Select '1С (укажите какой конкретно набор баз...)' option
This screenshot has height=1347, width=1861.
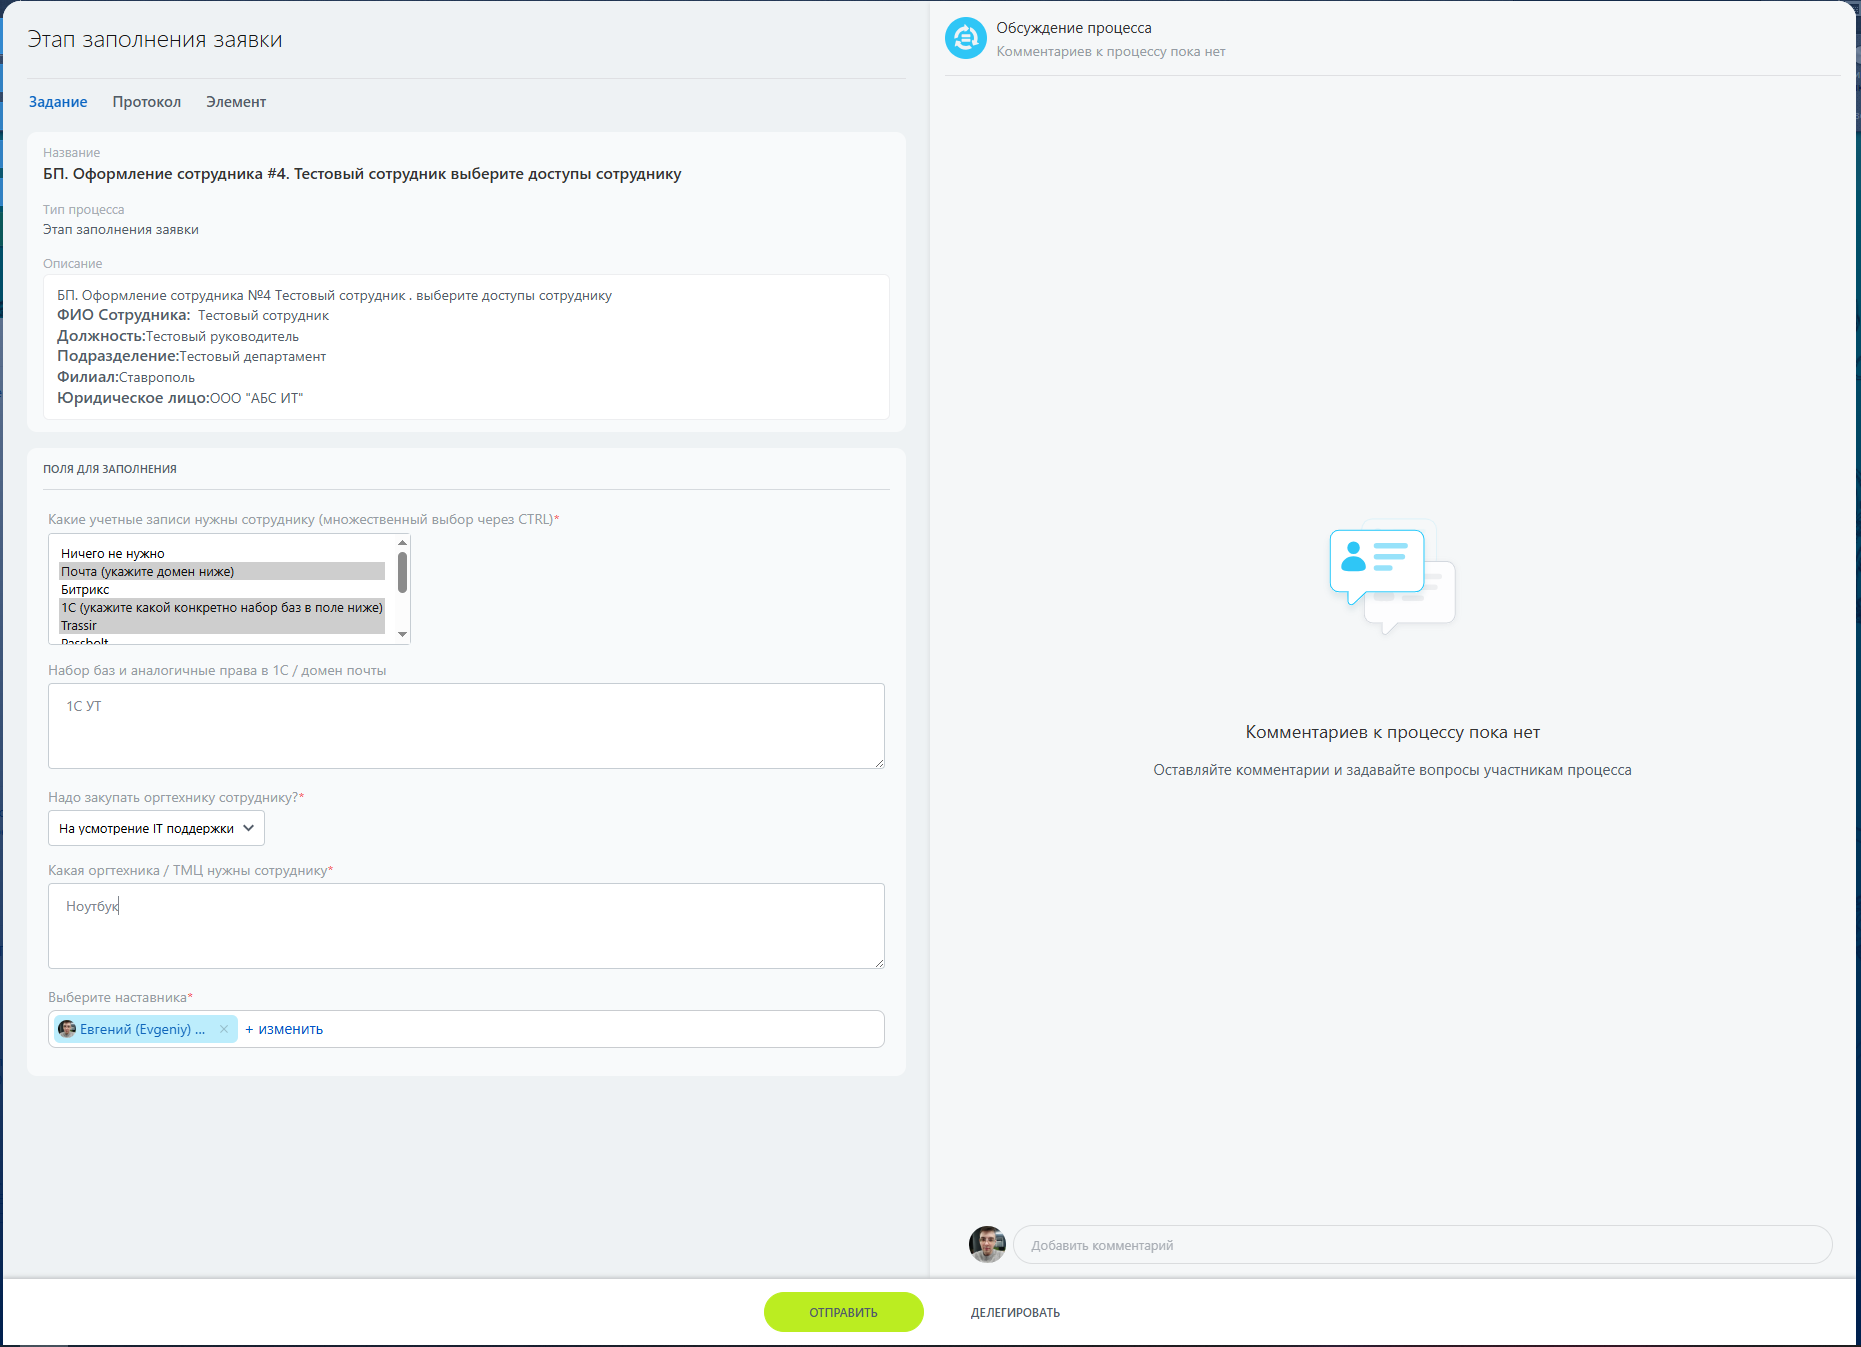(x=222, y=607)
